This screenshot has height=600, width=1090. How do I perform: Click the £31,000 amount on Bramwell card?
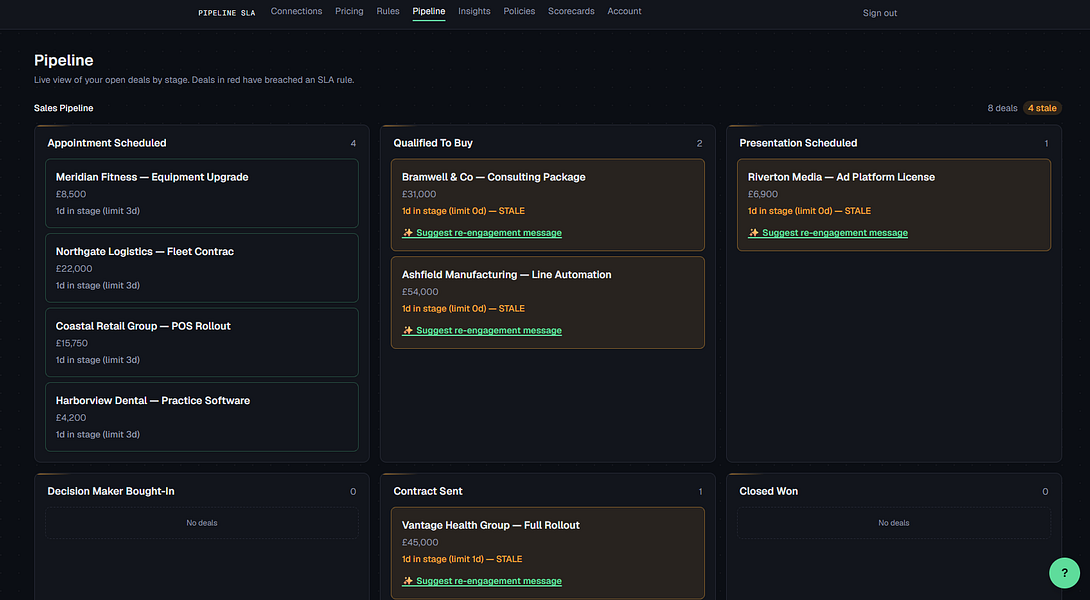pos(419,195)
